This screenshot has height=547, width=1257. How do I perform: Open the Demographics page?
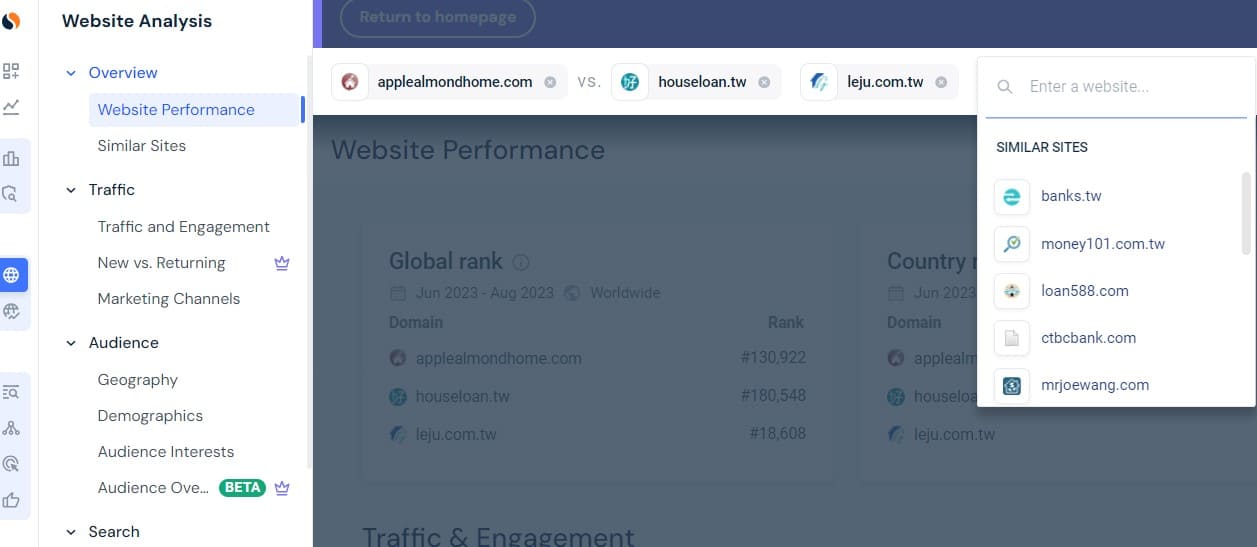(150, 416)
